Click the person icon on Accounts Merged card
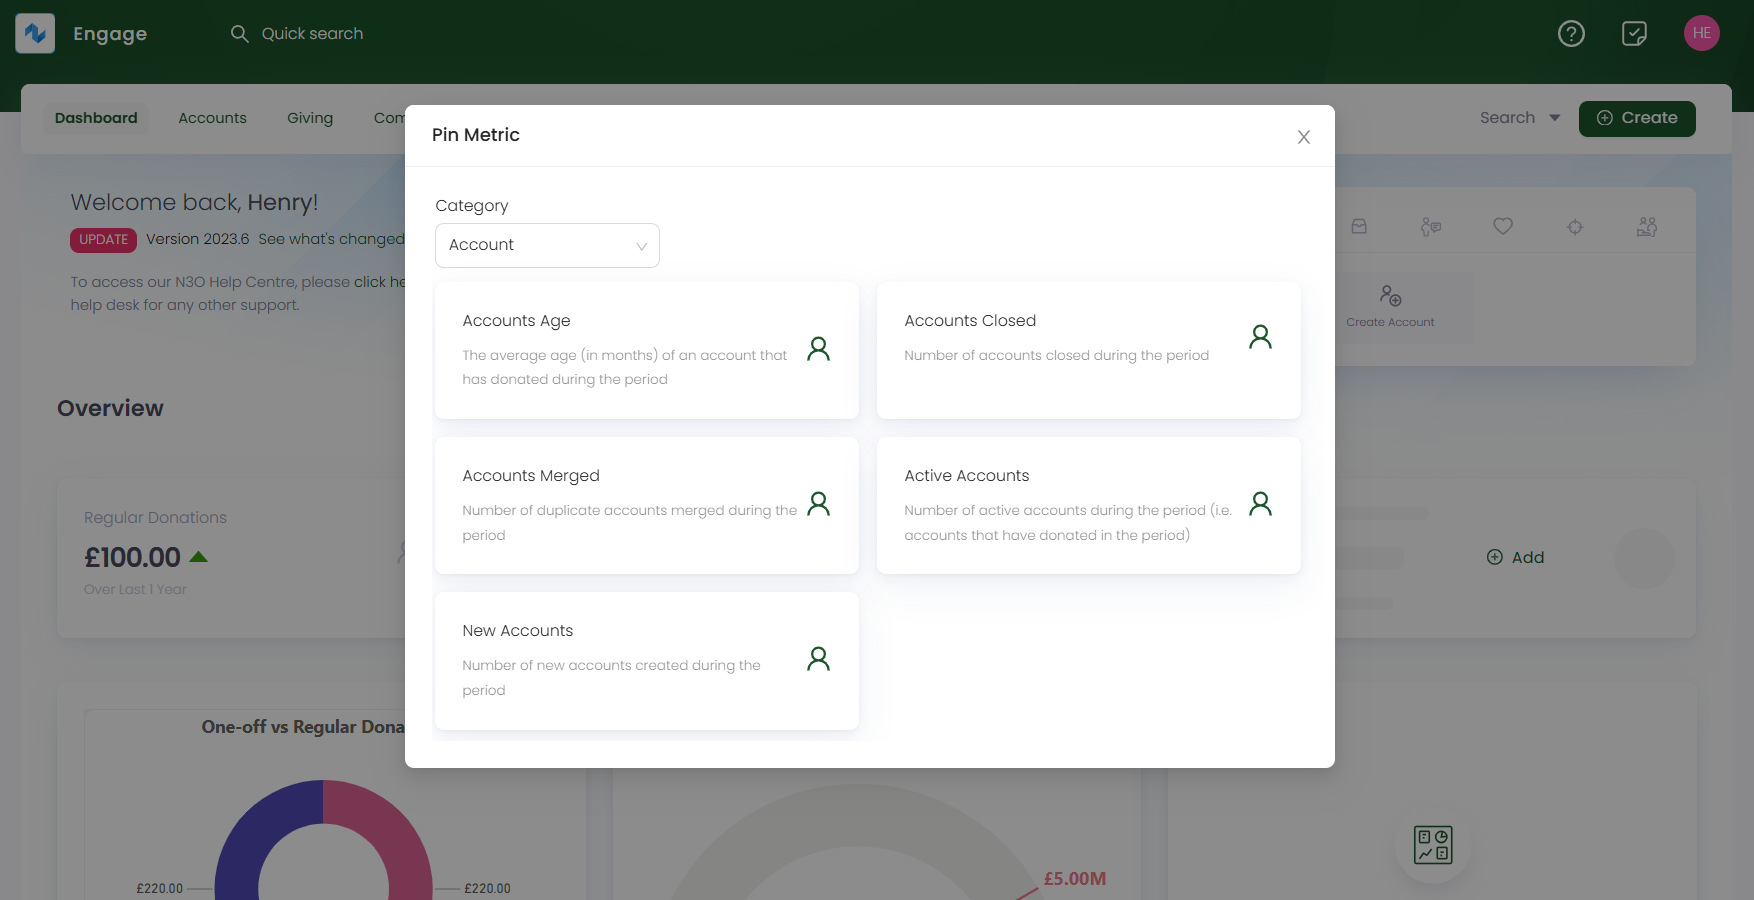 (x=818, y=503)
